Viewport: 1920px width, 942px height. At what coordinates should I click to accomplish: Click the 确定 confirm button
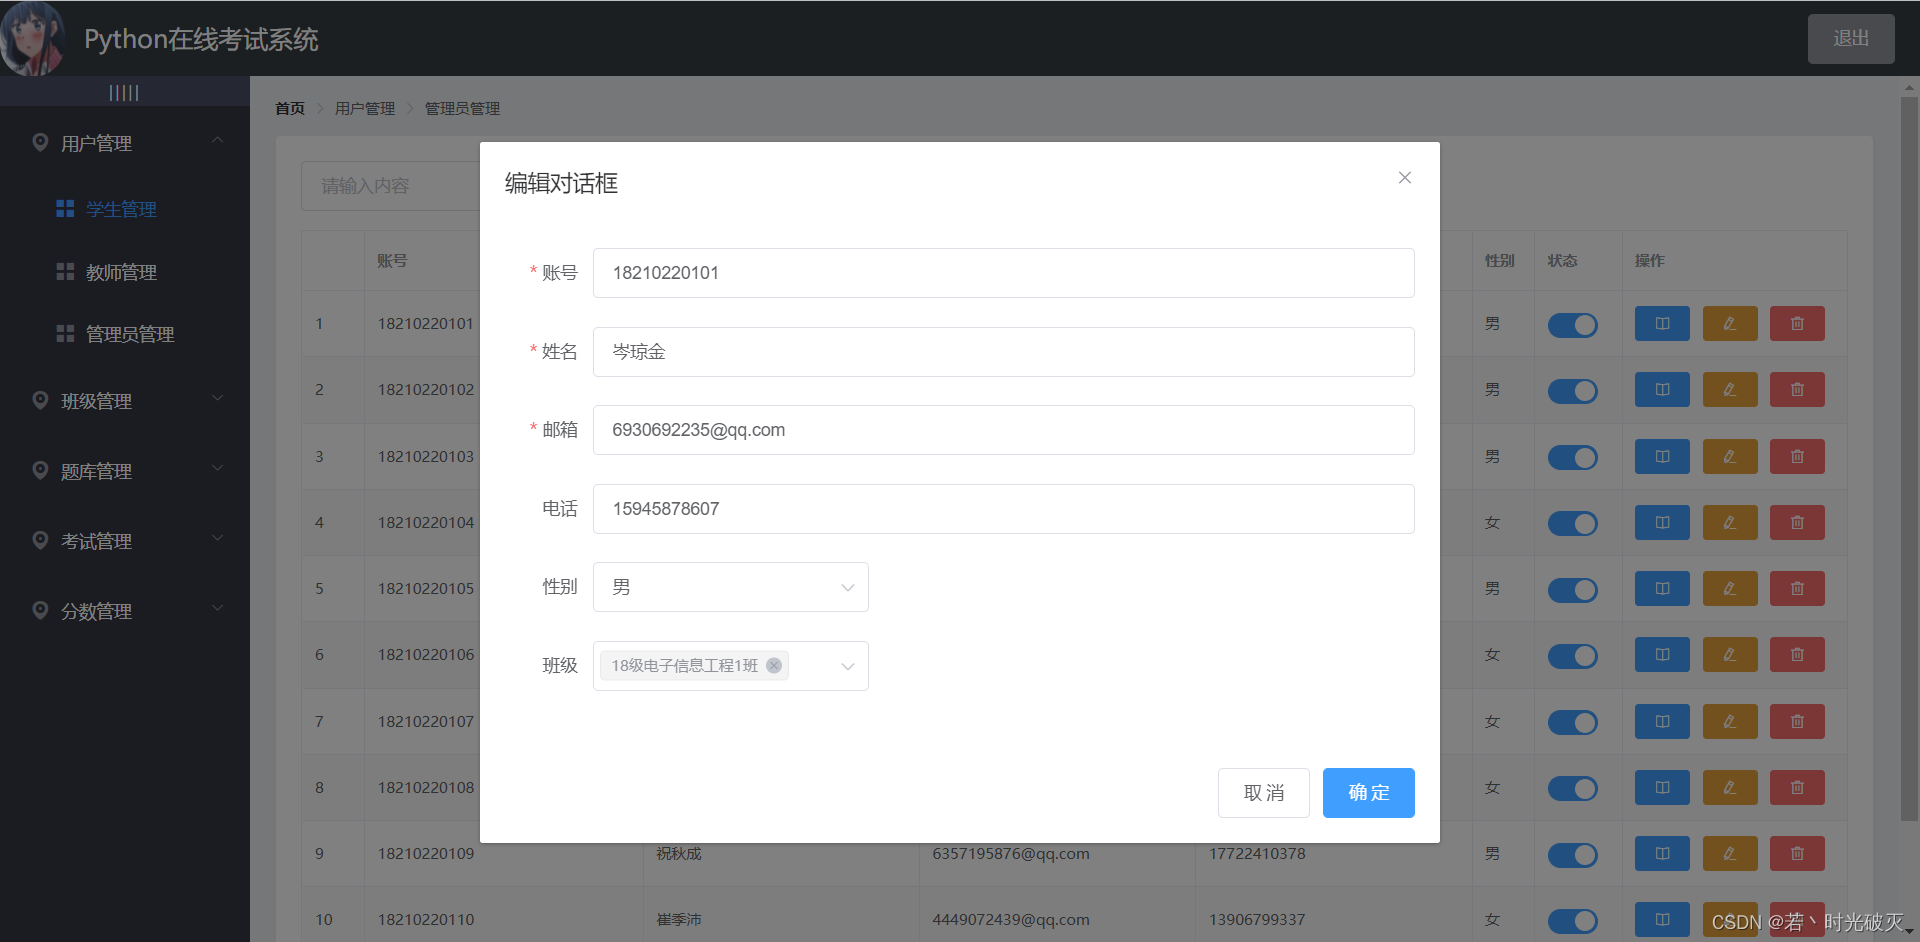(1368, 793)
